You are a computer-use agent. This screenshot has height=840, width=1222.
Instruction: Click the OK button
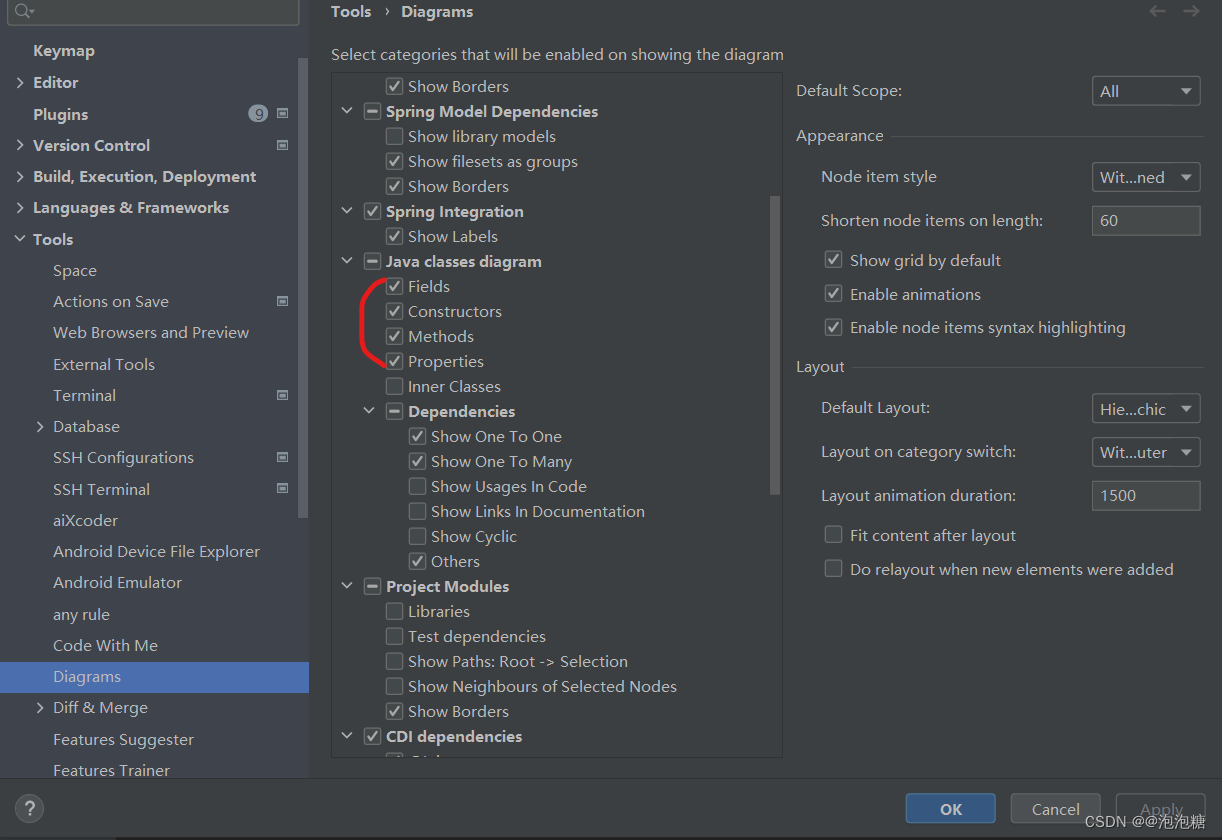(x=950, y=808)
